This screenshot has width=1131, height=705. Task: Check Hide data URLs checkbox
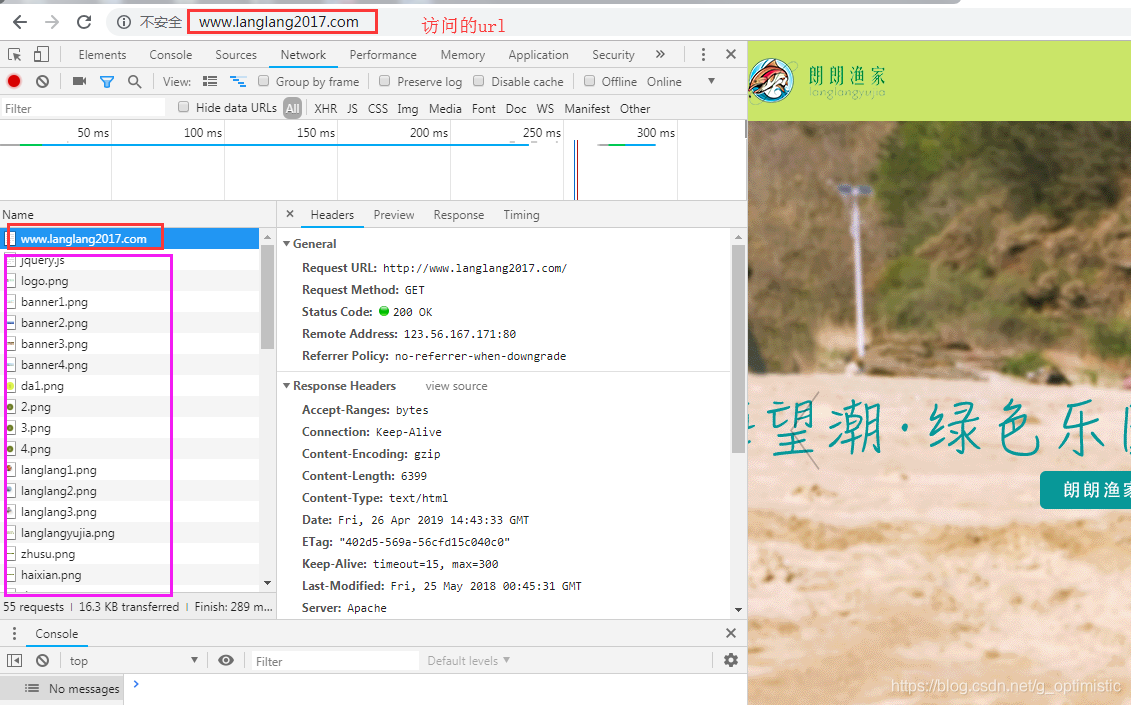(183, 108)
